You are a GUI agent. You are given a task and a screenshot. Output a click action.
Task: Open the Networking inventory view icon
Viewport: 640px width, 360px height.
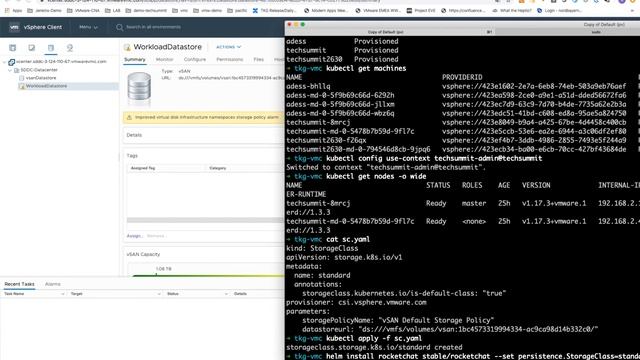70,48
